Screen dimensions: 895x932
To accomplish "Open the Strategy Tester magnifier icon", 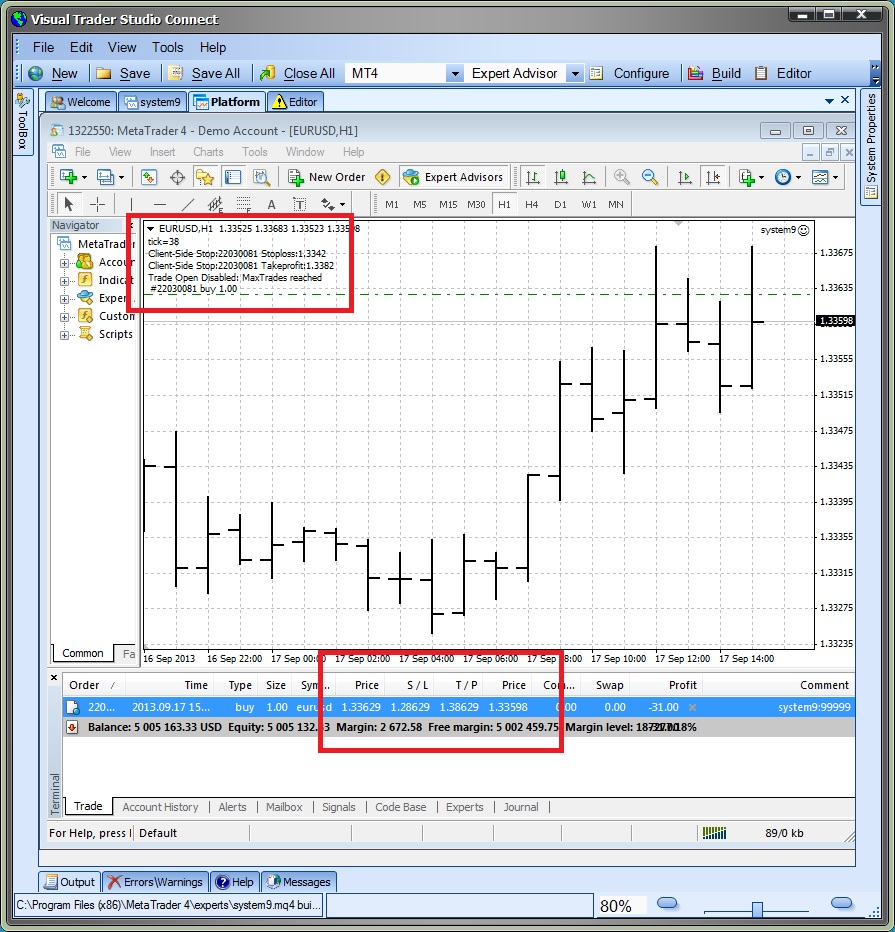I will [261, 177].
